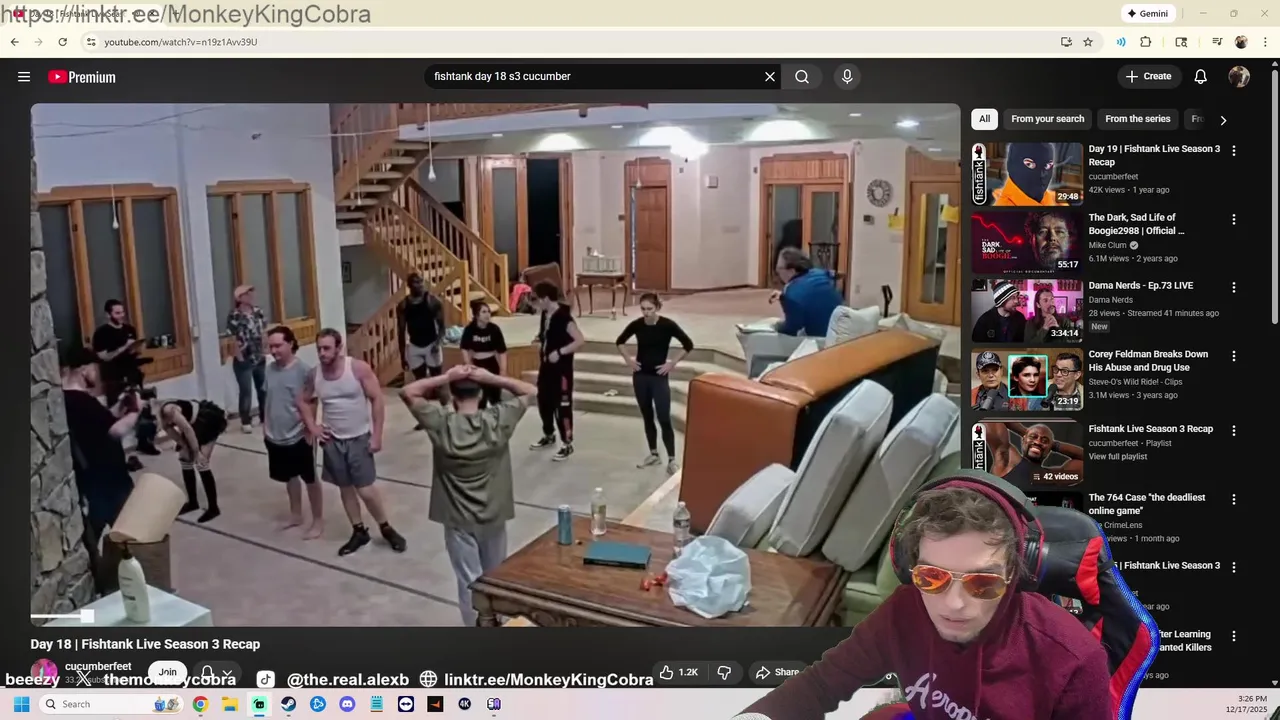The image size is (1280, 720).
Task: Open options for Boogie2988 video
Action: 1233,219
